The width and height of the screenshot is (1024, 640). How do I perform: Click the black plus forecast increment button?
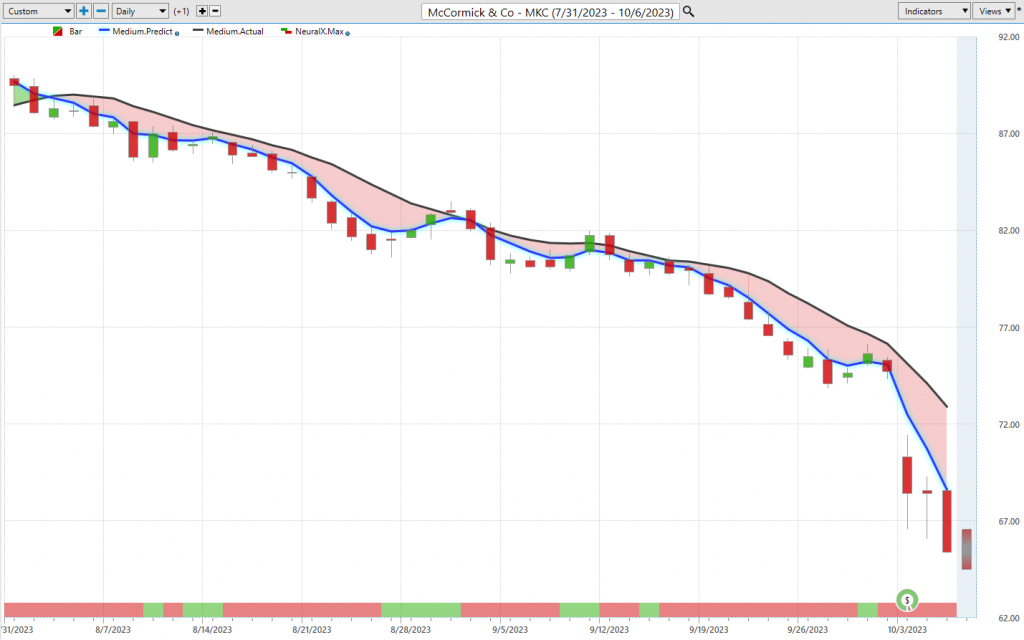pos(202,11)
